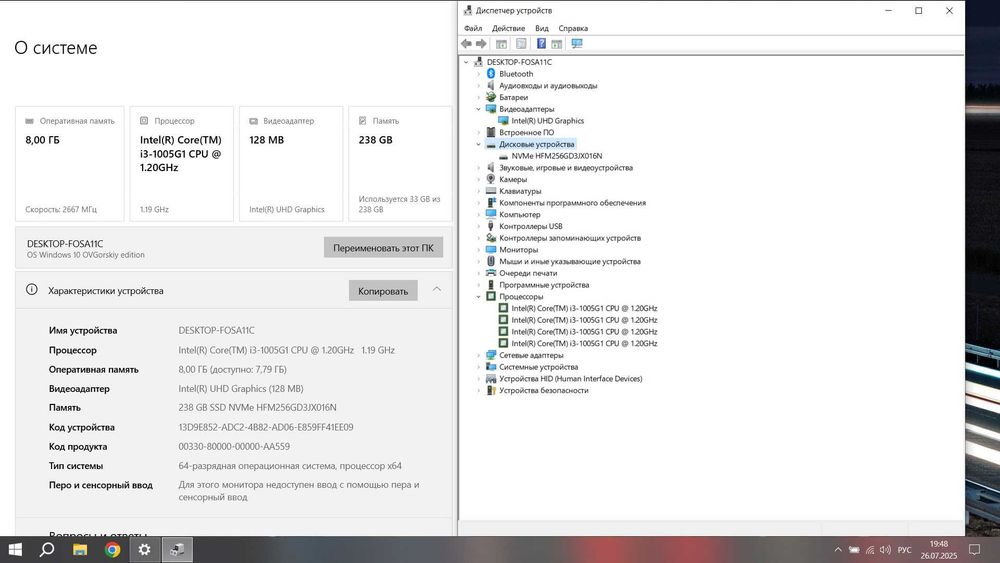Open the Вид menu
The height and width of the screenshot is (563, 1000).
(541, 29)
